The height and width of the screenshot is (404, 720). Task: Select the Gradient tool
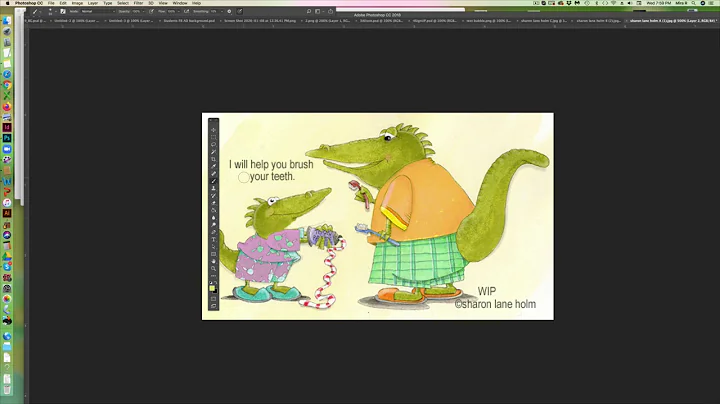pyautogui.click(x=214, y=210)
